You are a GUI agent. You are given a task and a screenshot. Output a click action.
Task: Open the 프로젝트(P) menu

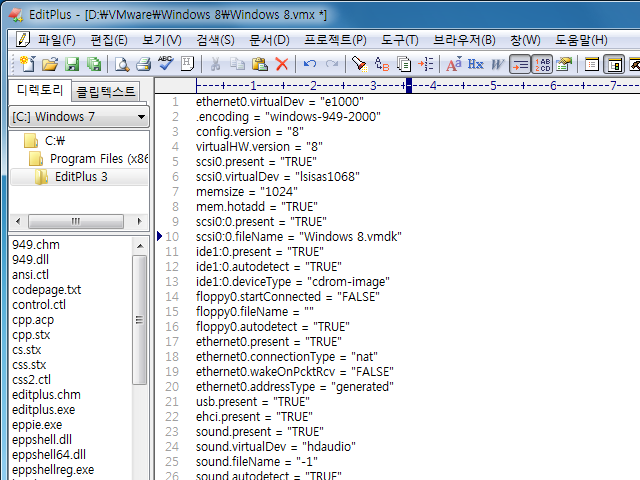point(335,40)
